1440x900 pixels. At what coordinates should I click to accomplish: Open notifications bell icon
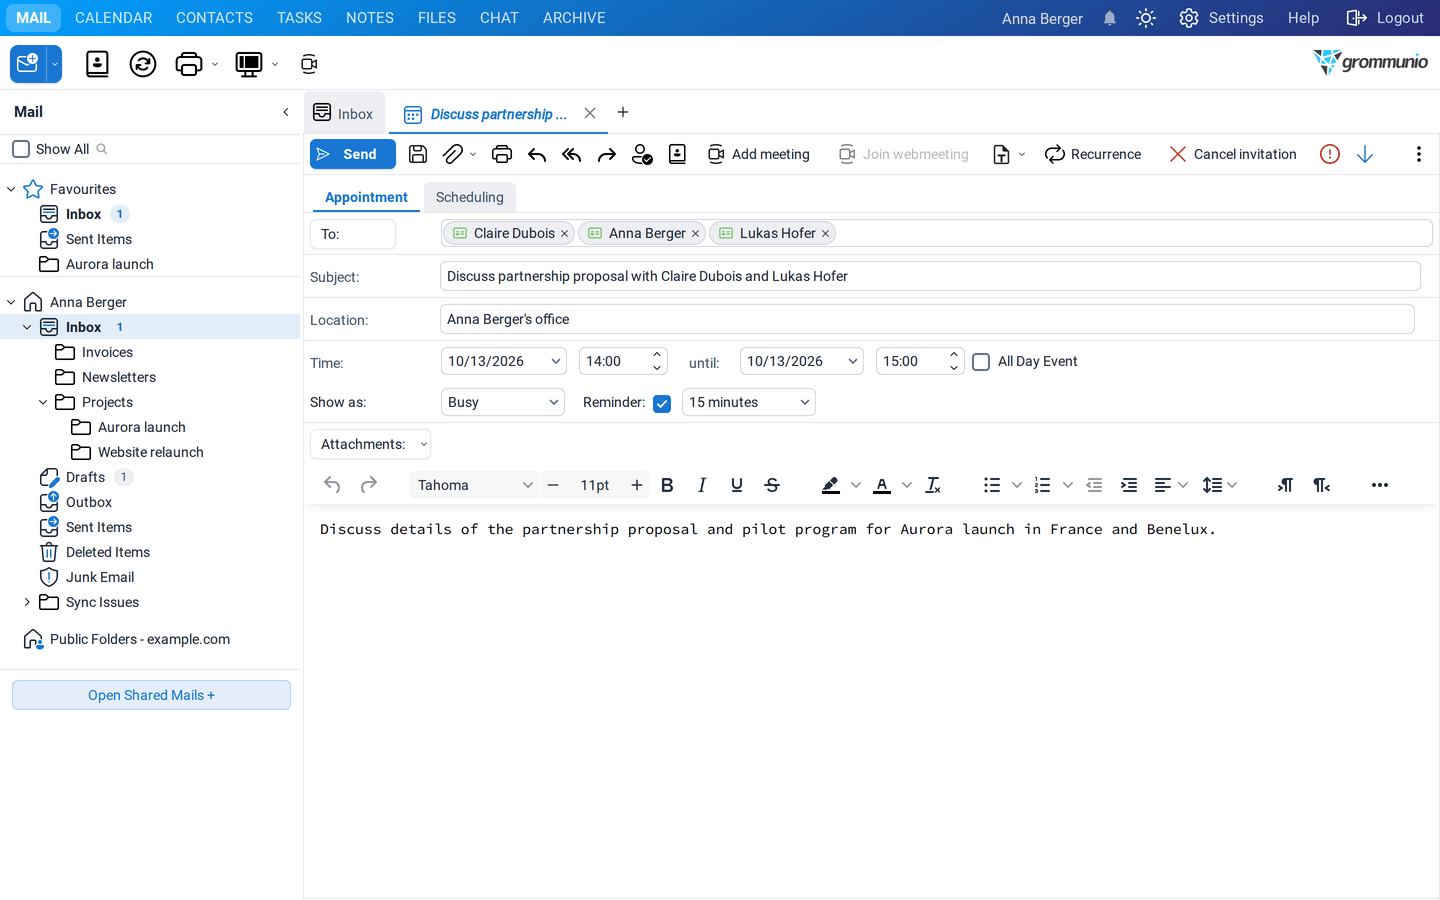pos(1110,18)
